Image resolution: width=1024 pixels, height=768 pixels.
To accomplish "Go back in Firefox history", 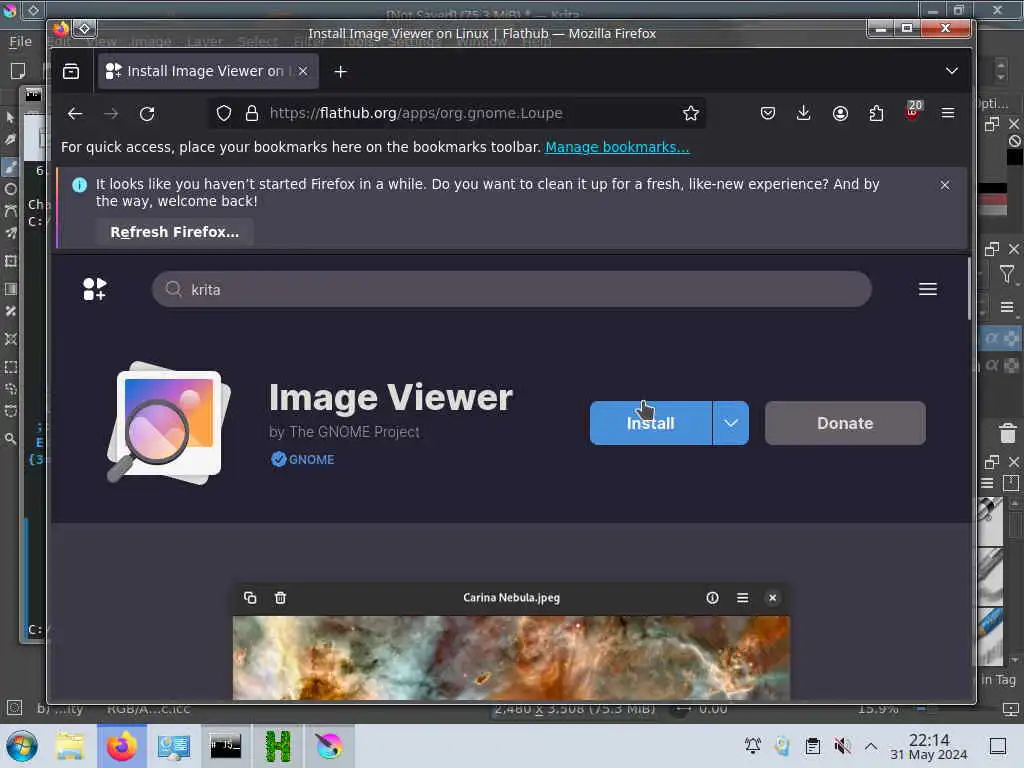I will tap(75, 114).
